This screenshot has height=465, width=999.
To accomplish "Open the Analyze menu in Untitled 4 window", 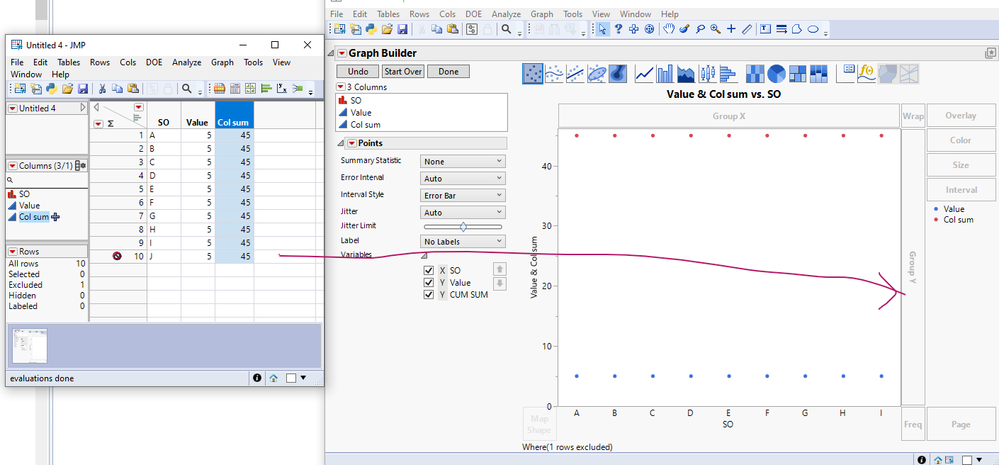I will pos(186,62).
